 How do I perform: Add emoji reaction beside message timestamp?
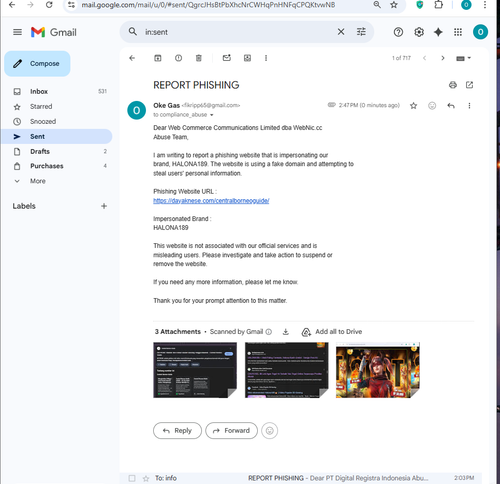click(x=432, y=106)
